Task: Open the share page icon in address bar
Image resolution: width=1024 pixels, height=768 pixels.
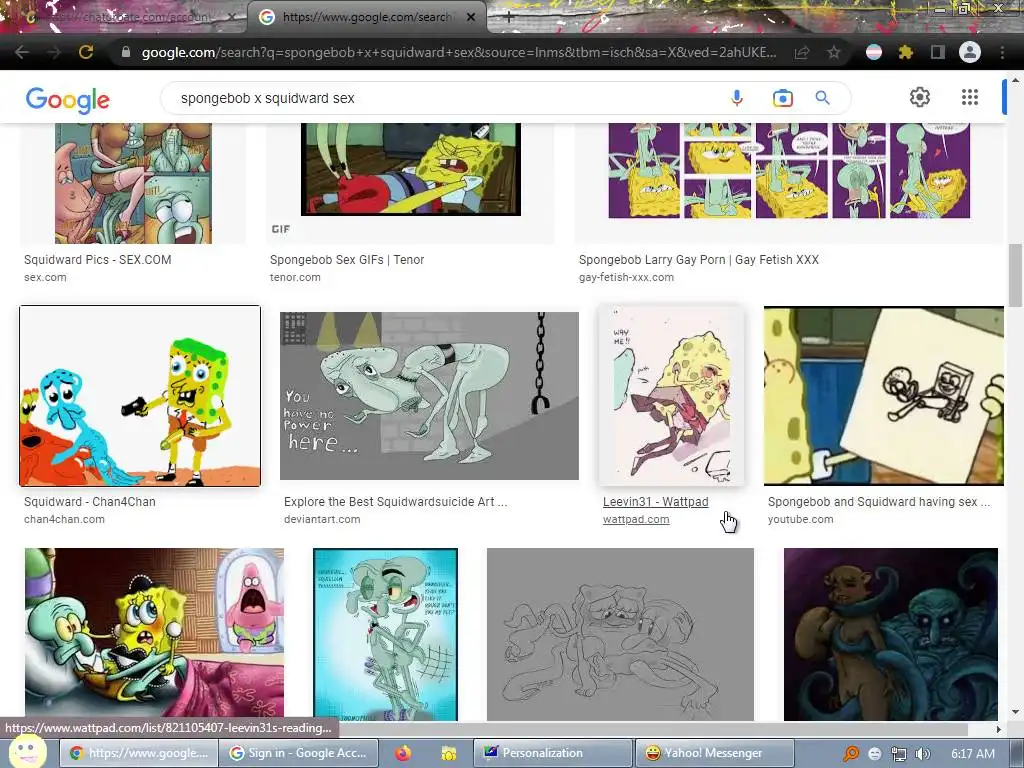Action: click(802, 52)
